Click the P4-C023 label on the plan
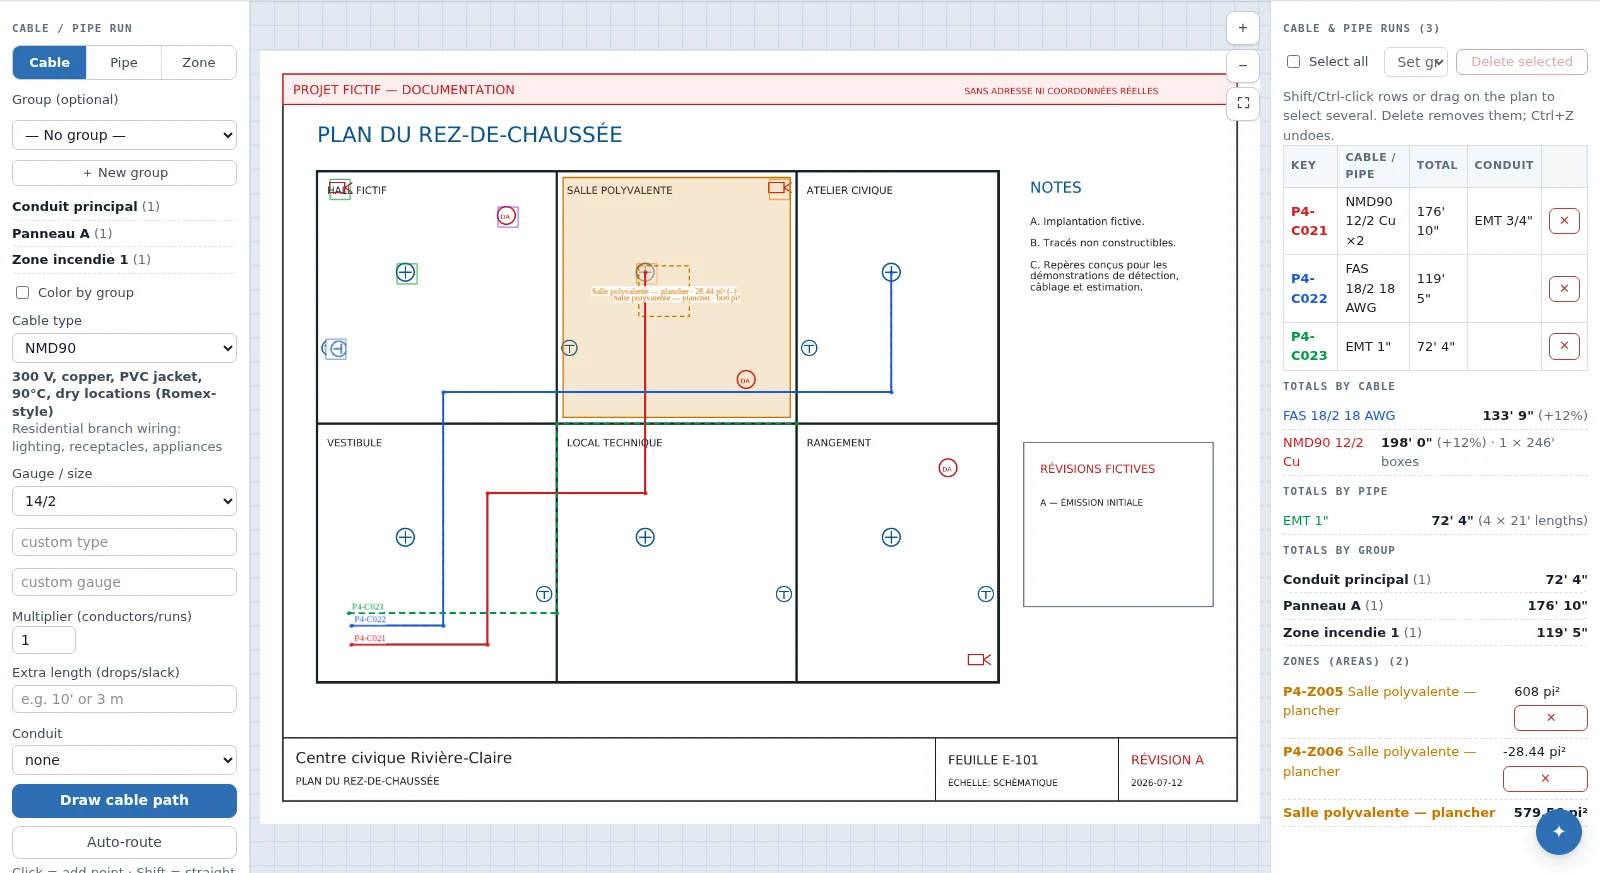 coord(368,607)
